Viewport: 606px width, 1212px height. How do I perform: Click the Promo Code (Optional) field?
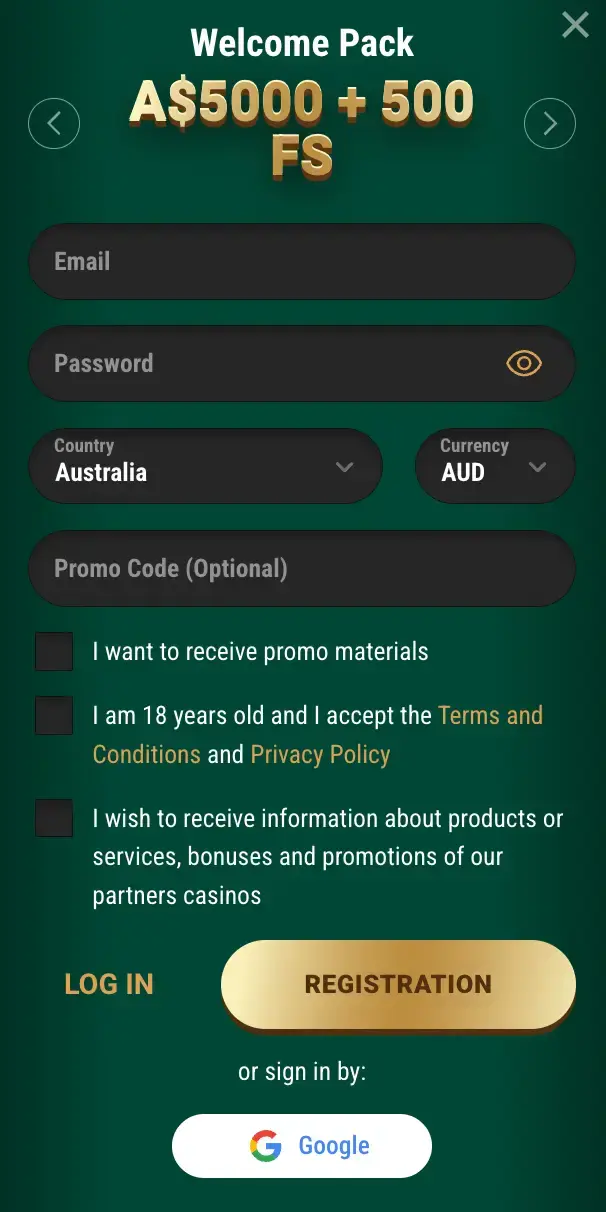301,569
